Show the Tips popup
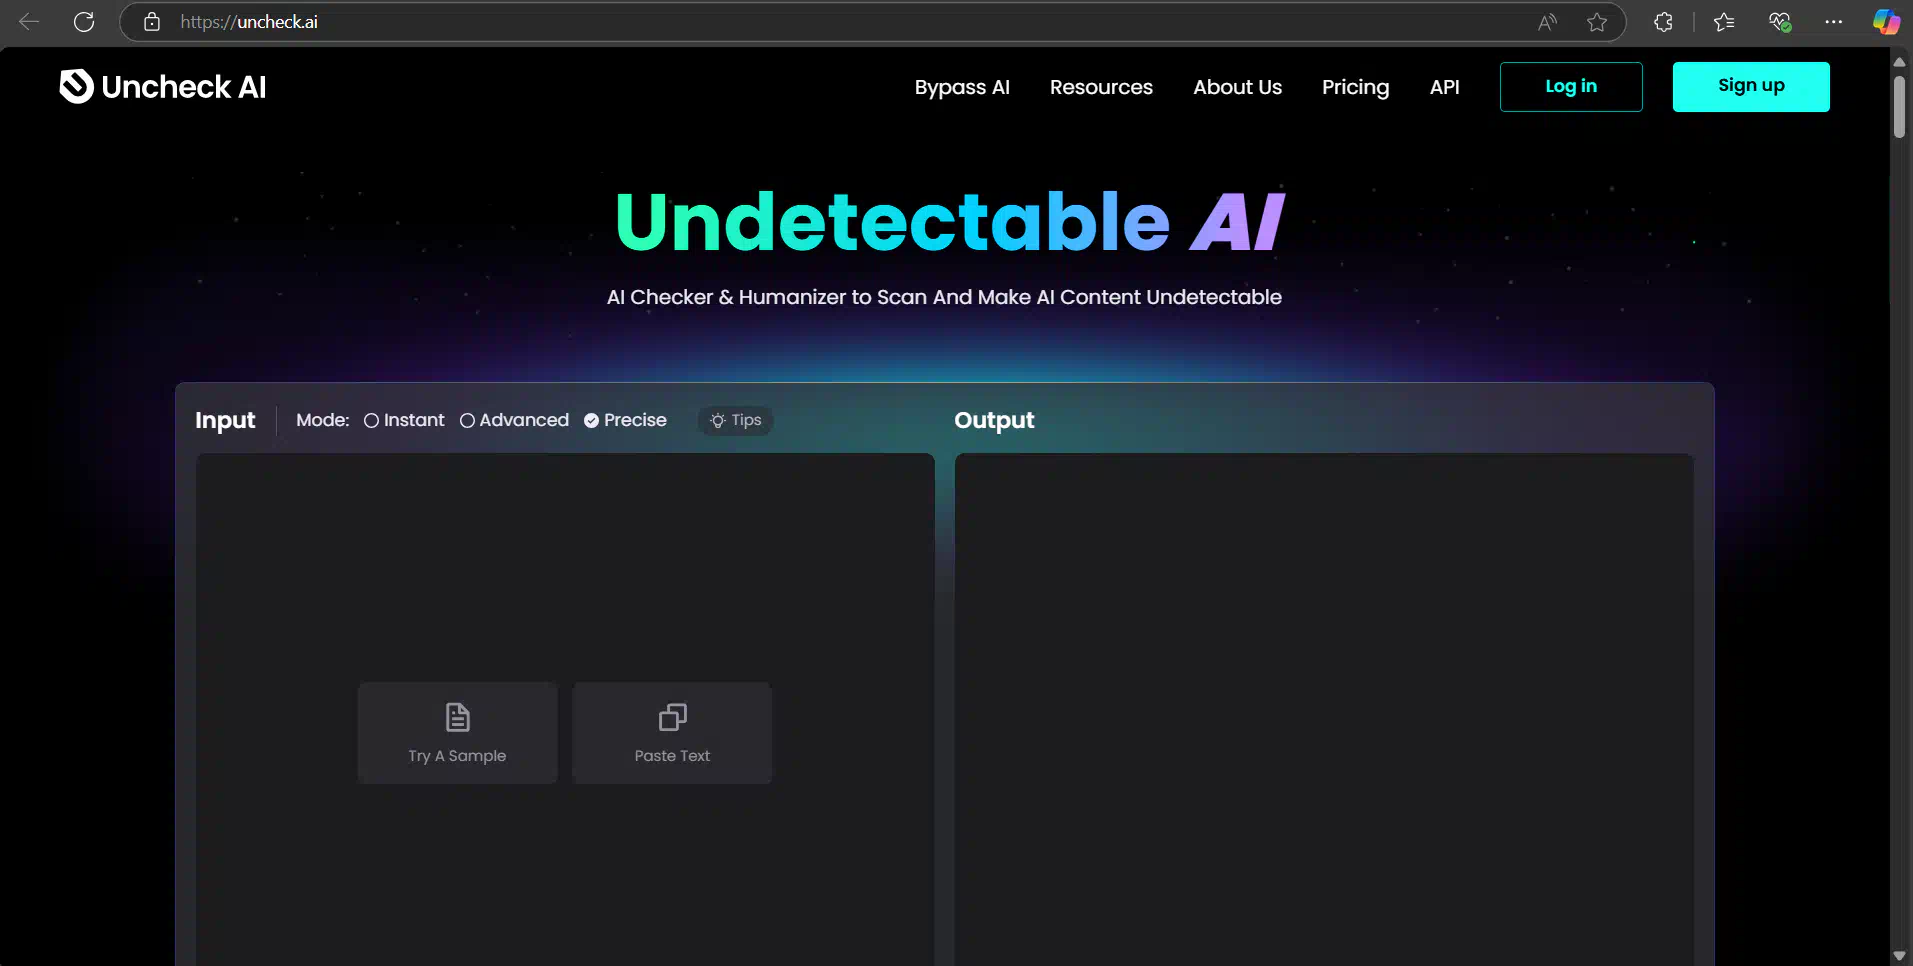Screen dimensions: 1913x966 click(735, 421)
